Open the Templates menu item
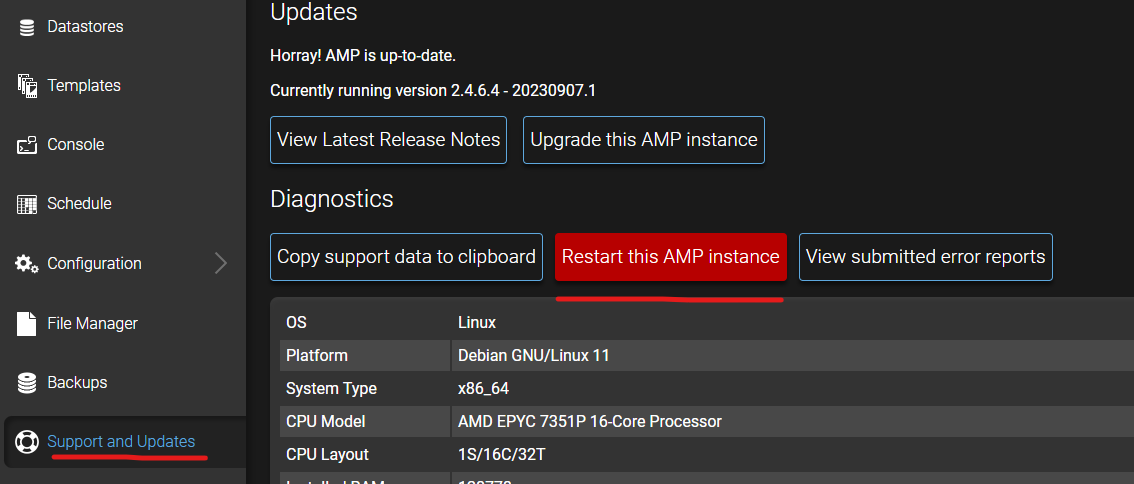 [84, 85]
